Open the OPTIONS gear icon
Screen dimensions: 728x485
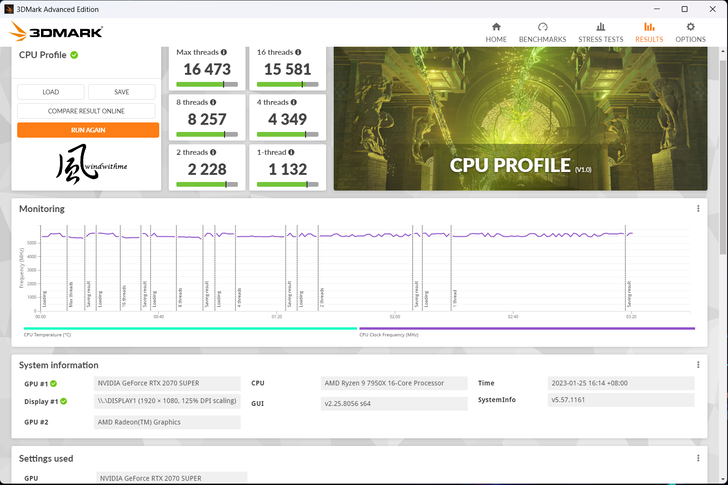(x=690, y=28)
